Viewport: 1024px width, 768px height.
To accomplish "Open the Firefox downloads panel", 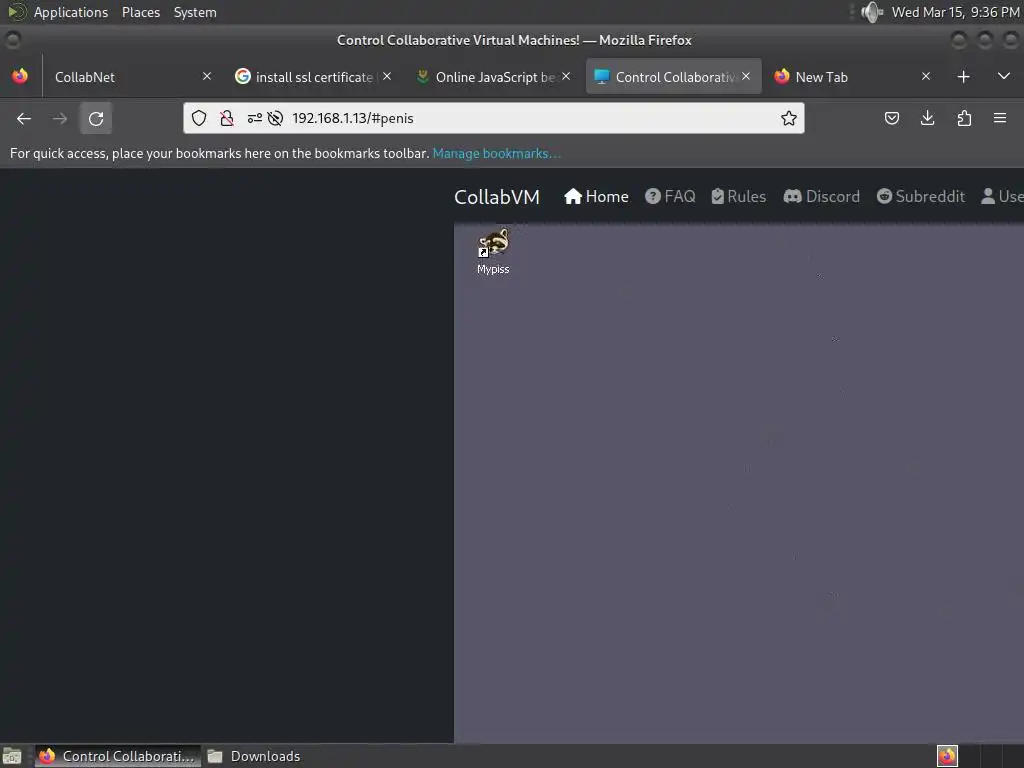I will (927, 118).
